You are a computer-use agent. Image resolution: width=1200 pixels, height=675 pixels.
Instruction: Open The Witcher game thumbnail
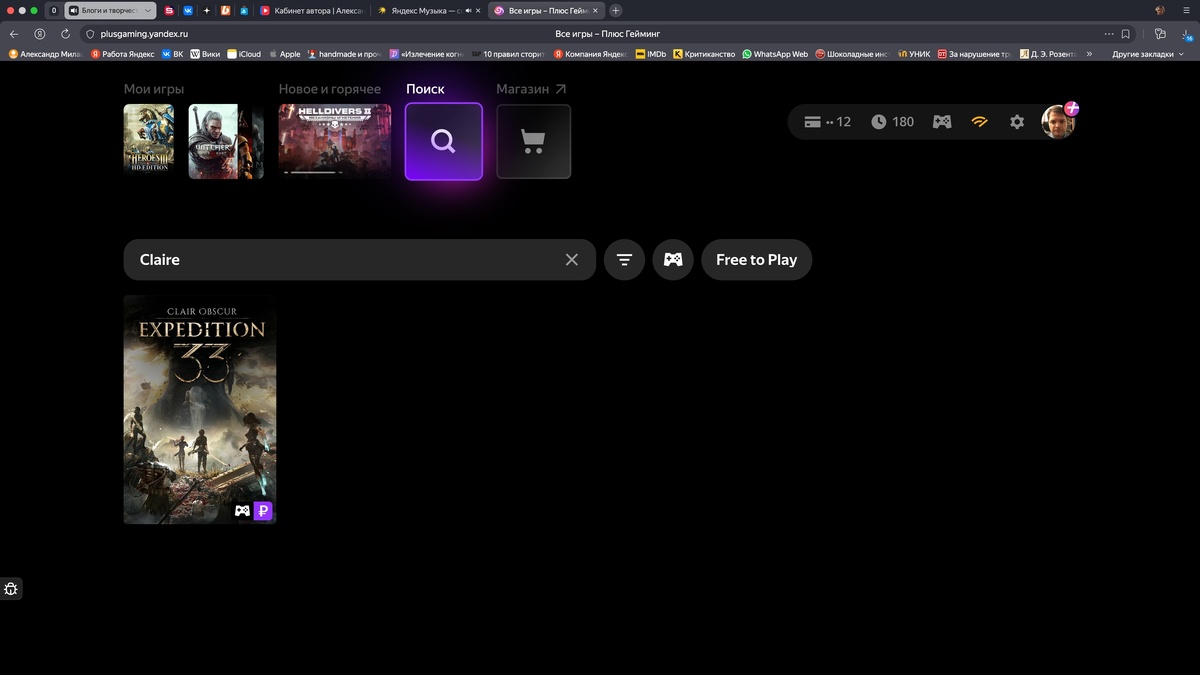click(x=213, y=141)
